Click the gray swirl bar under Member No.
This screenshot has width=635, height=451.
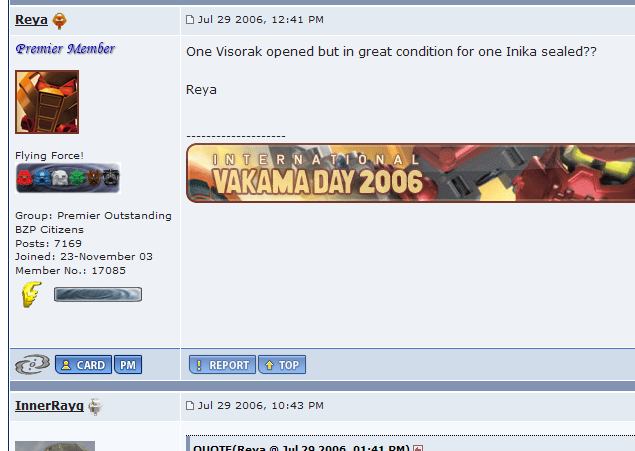coord(98,294)
